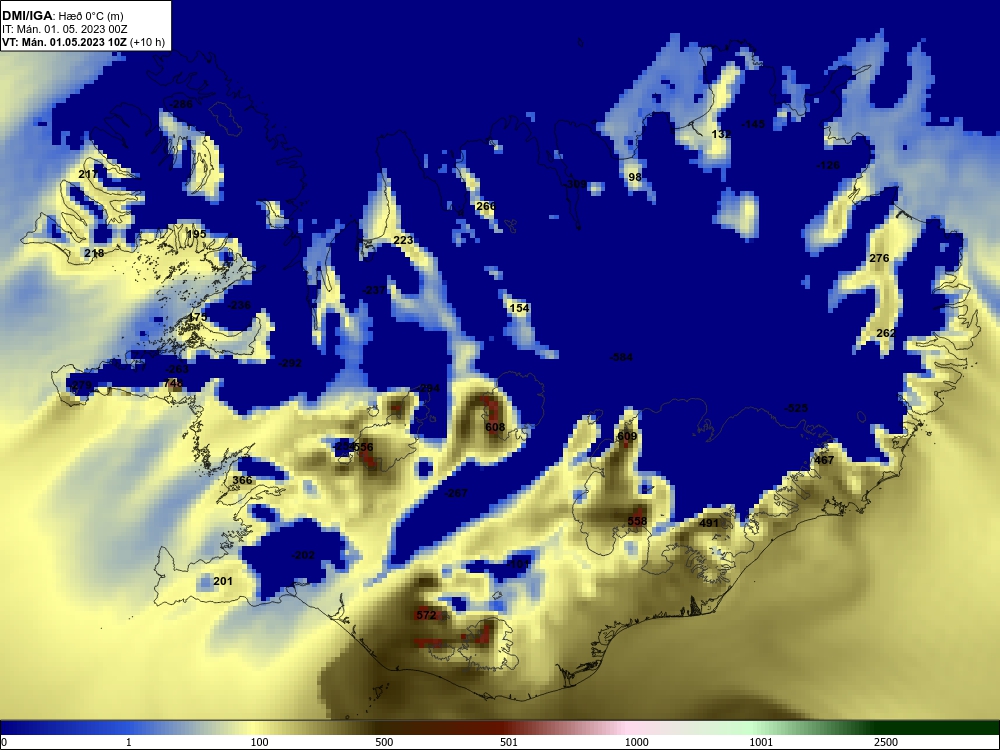Click the map value 556
The width and height of the screenshot is (1000, 750).
[363, 447]
